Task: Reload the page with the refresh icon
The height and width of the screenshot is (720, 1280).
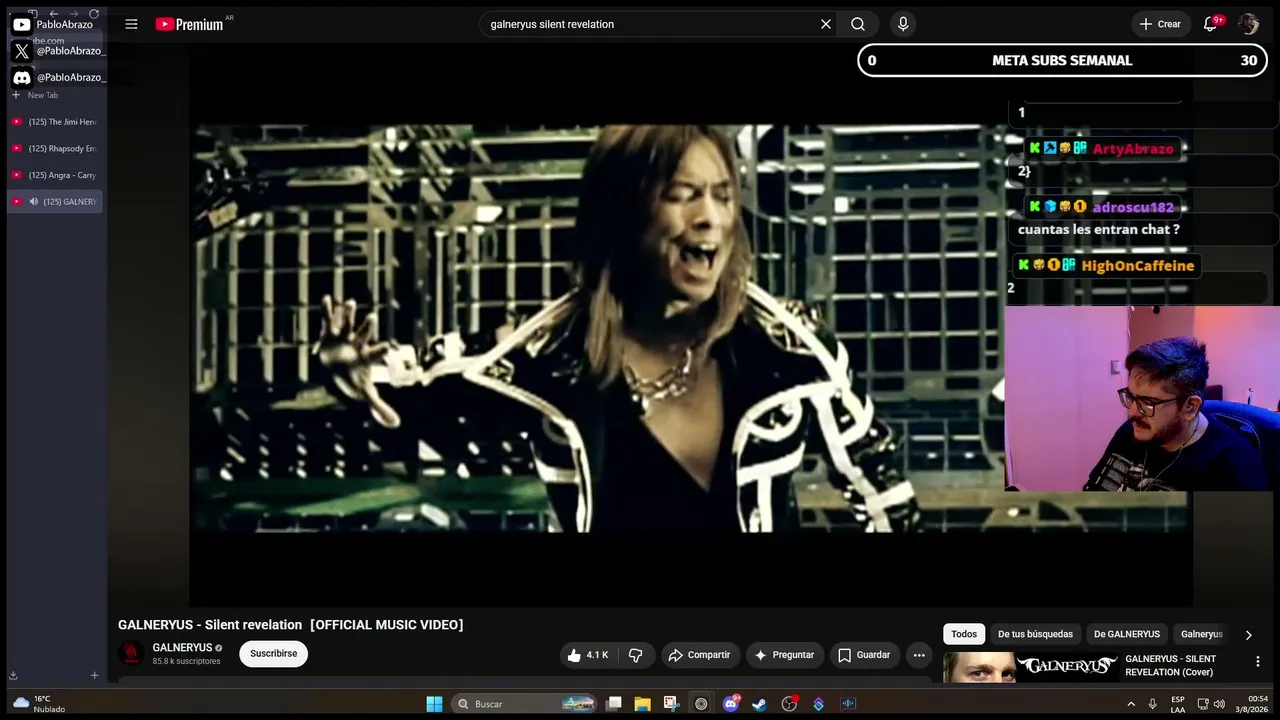Action: pyautogui.click(x=94, y=14)
